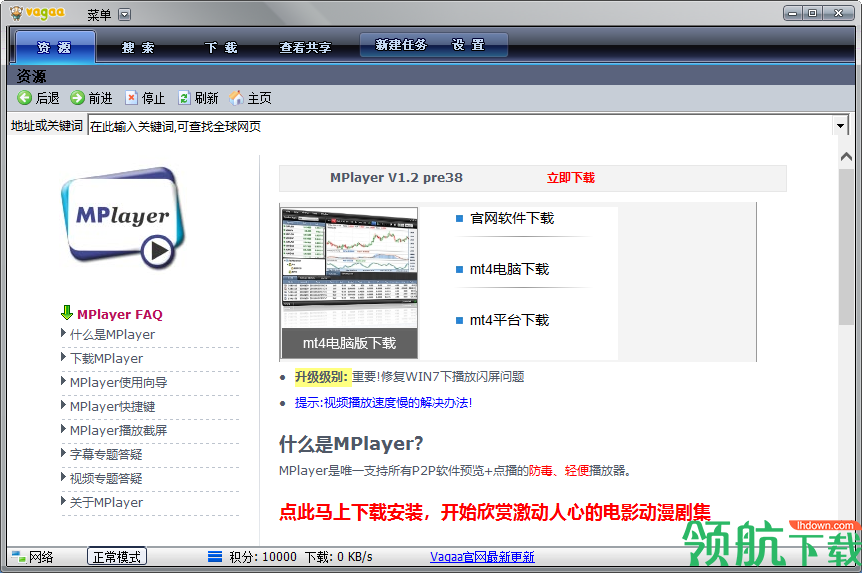Viewport: 862px width, 573px height.
Task: Open MPlayer快捷键 in the FAQ list
Action: click(112, 406)
